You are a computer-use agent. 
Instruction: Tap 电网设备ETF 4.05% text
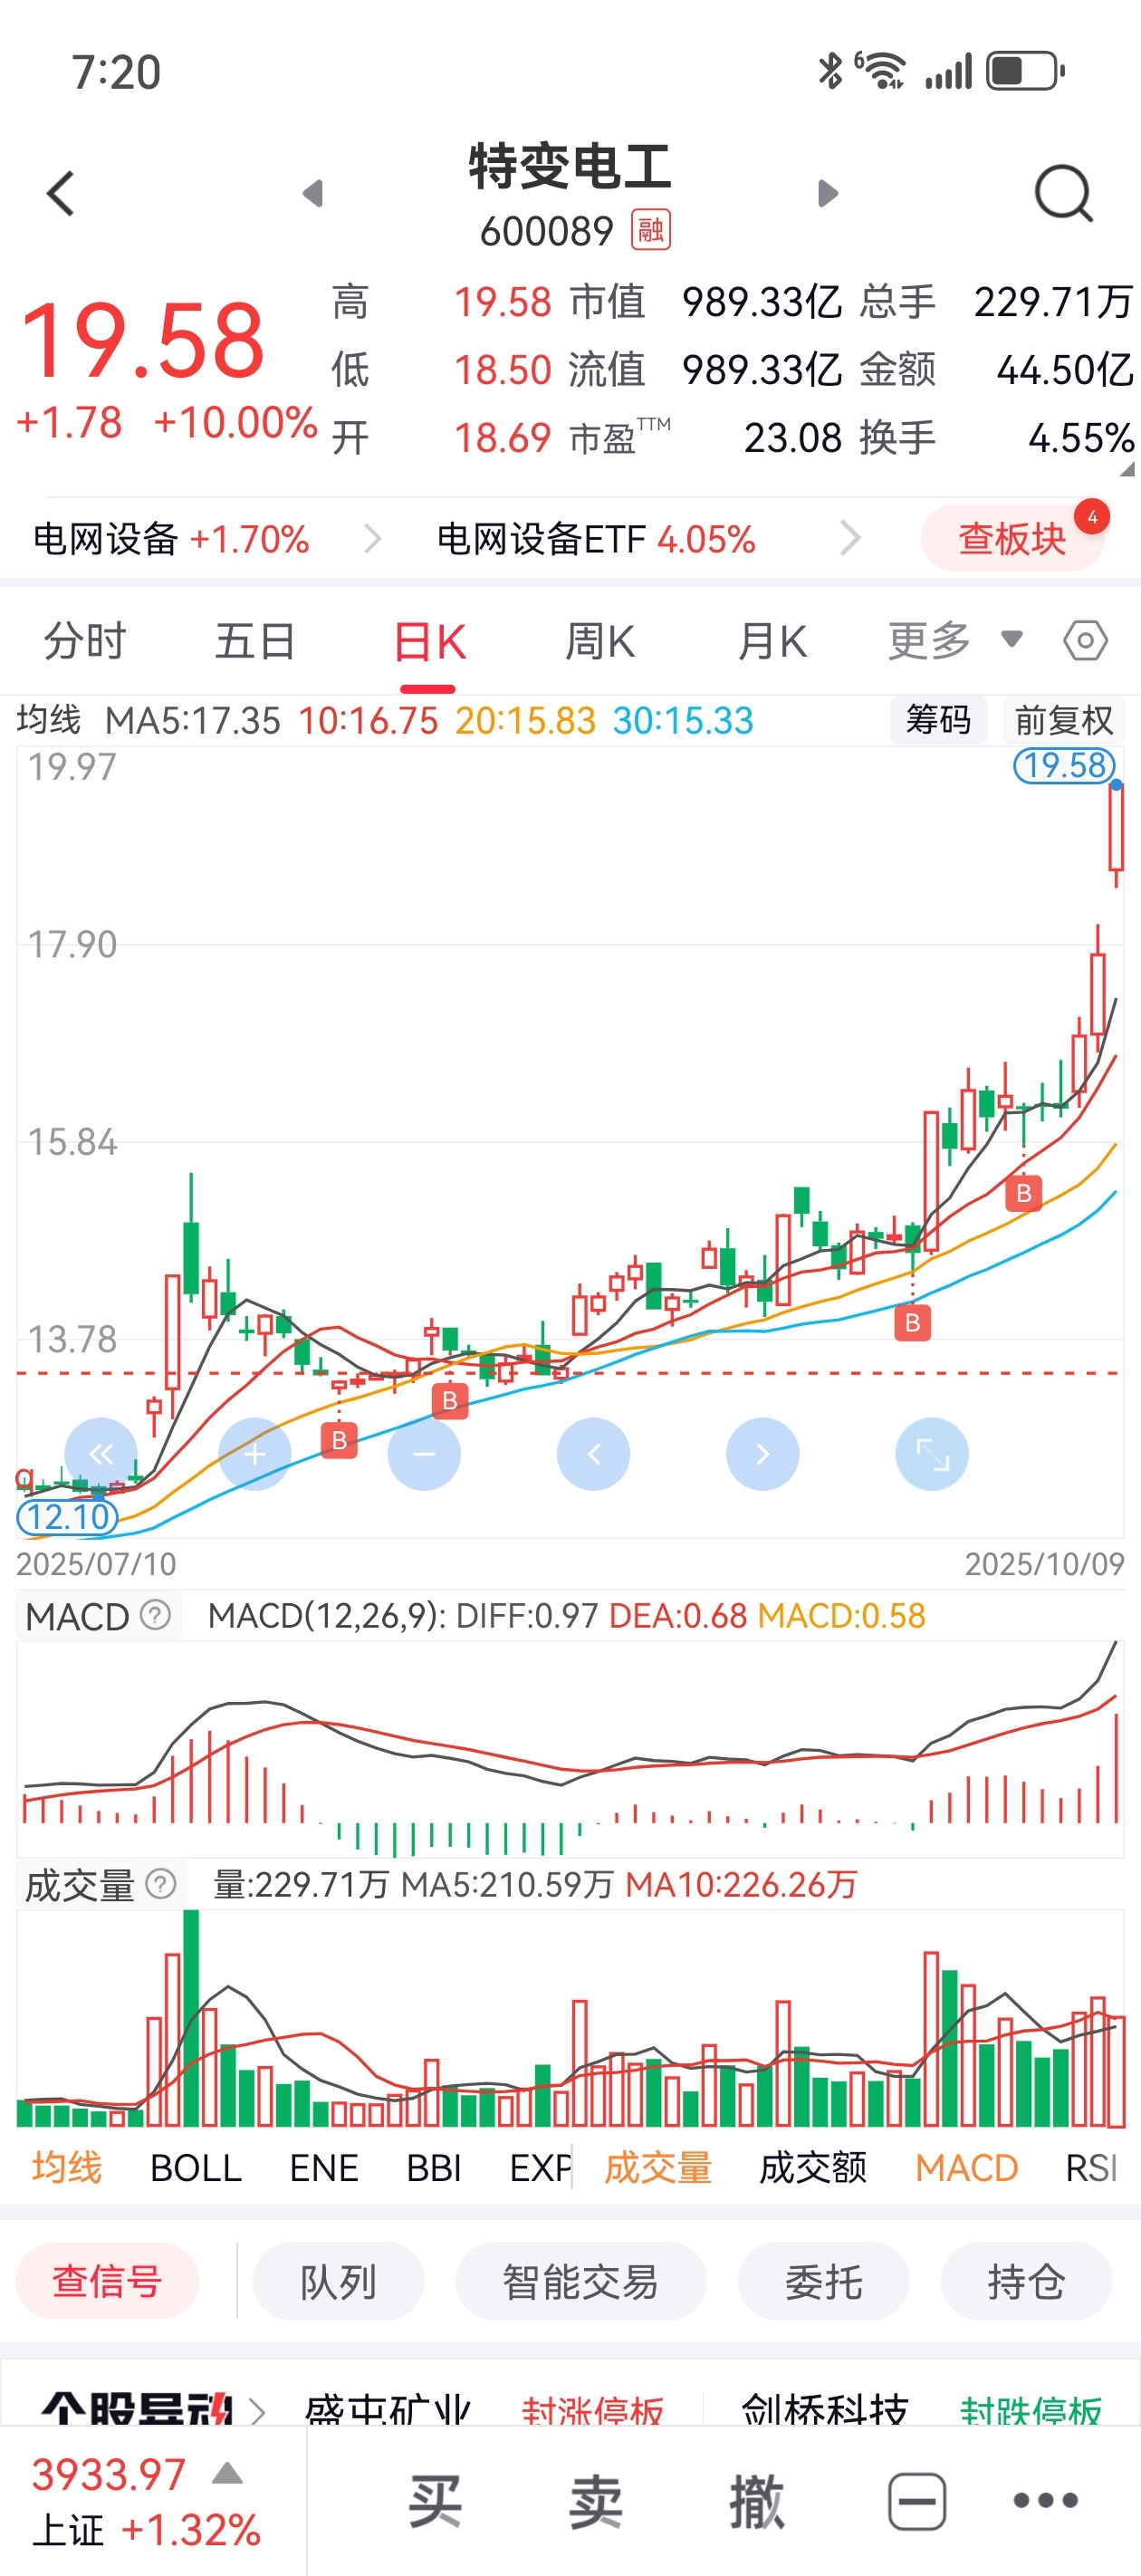[596, 539]
